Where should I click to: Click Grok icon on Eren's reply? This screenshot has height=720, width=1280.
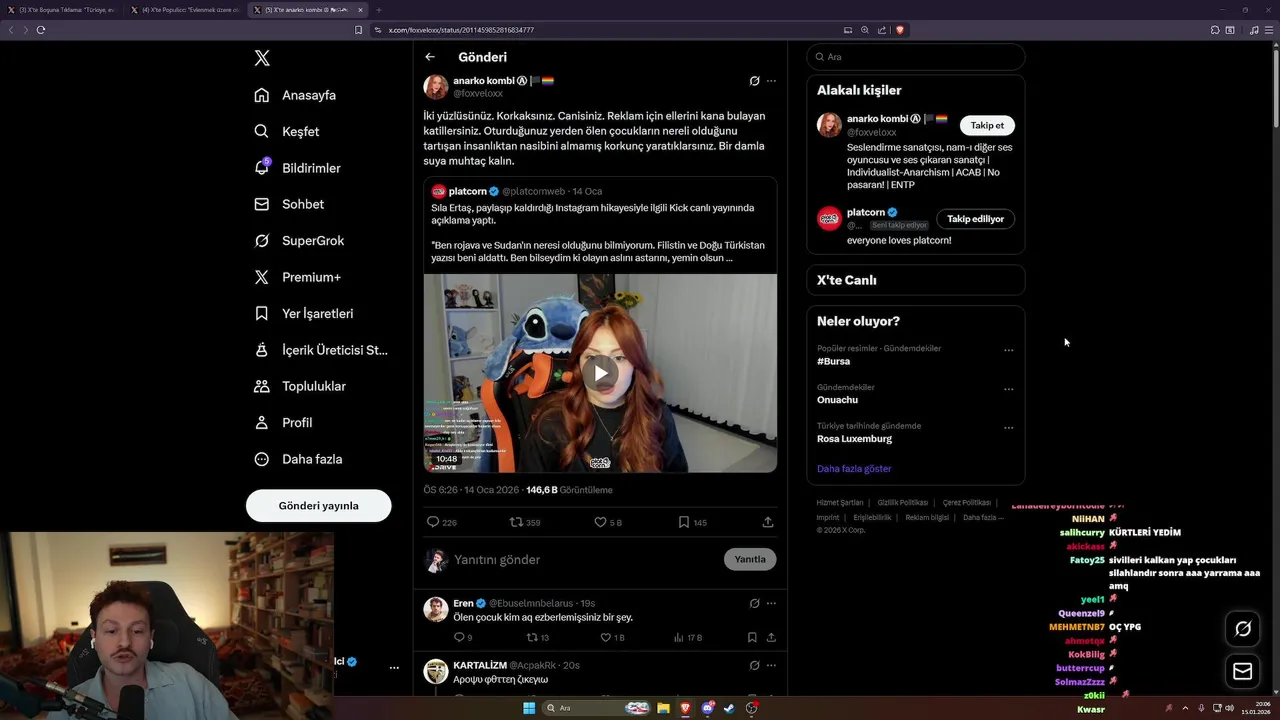pyautogui.click(x=754, y=603)
